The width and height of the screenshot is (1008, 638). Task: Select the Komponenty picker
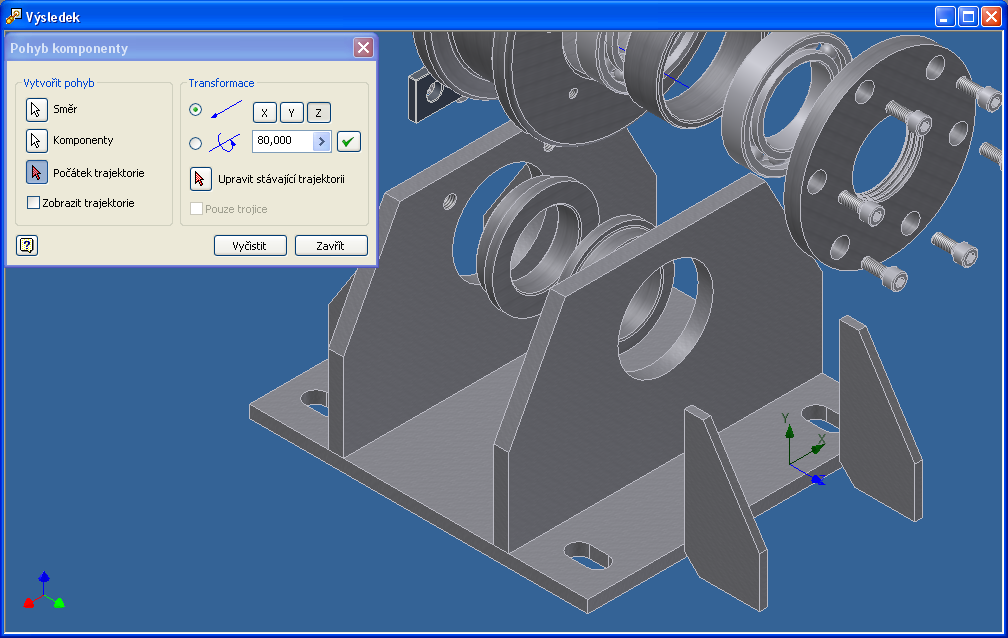click(37, 140)
